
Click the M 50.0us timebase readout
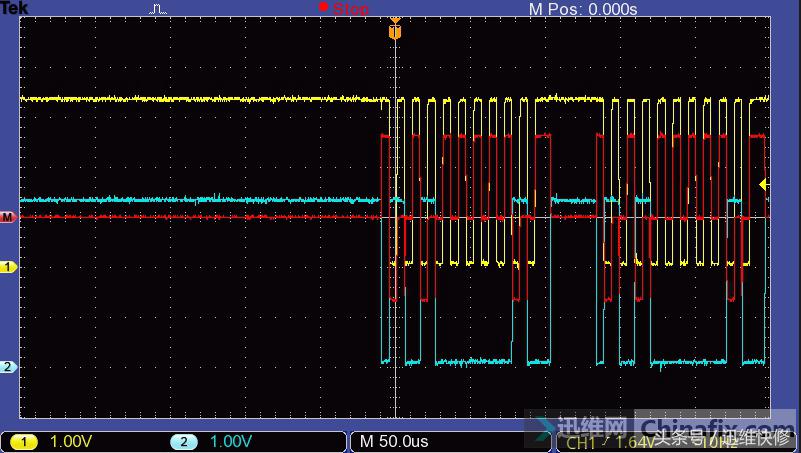394,441
